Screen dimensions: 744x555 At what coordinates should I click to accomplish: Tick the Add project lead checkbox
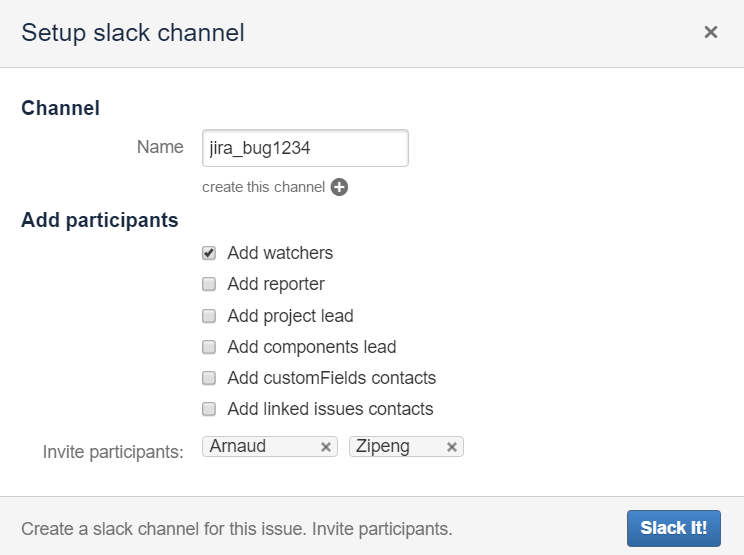[x=209, y=316]
